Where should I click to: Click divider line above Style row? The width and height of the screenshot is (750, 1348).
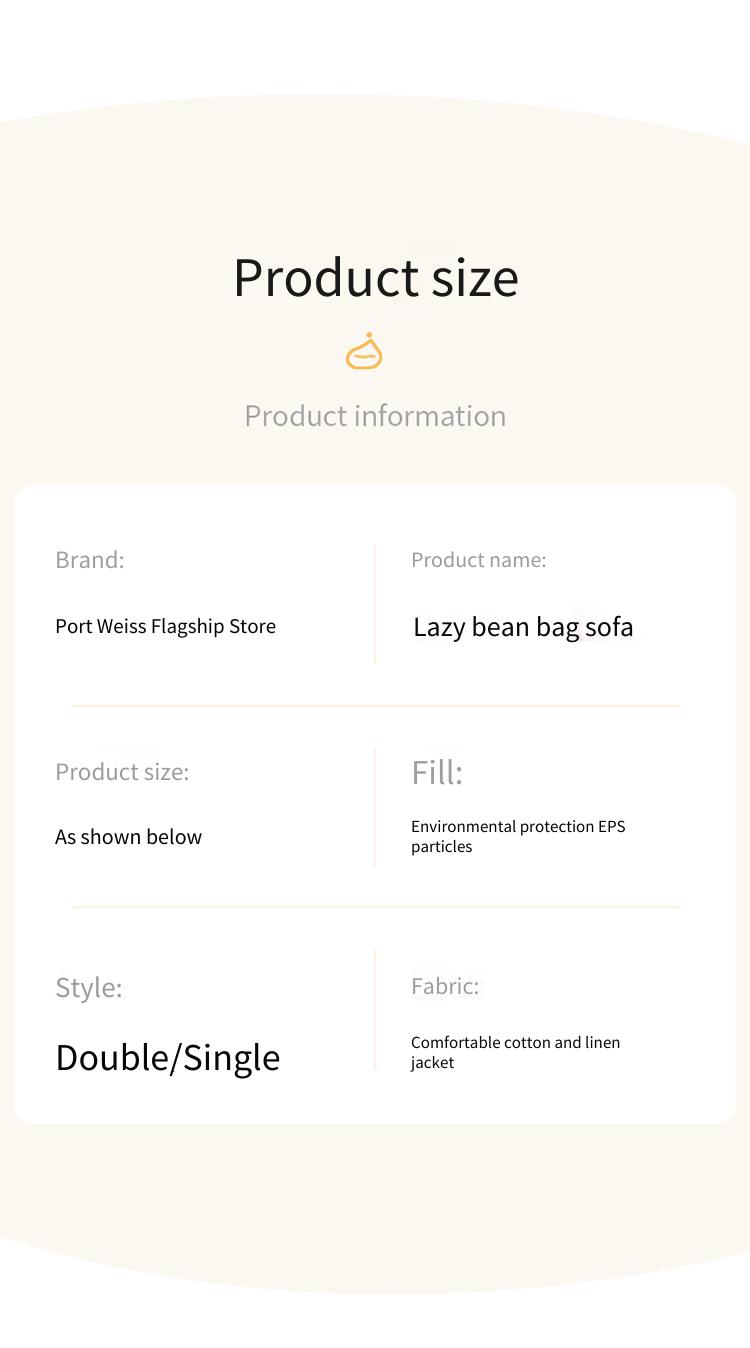pyautogui.click(x=376, y=908)
